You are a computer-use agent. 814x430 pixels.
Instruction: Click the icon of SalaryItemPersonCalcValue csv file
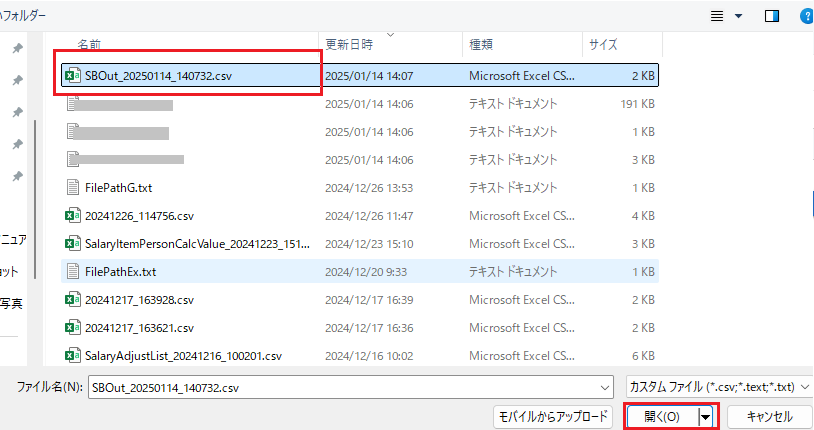pyautogui.click(x=72, y=243)
